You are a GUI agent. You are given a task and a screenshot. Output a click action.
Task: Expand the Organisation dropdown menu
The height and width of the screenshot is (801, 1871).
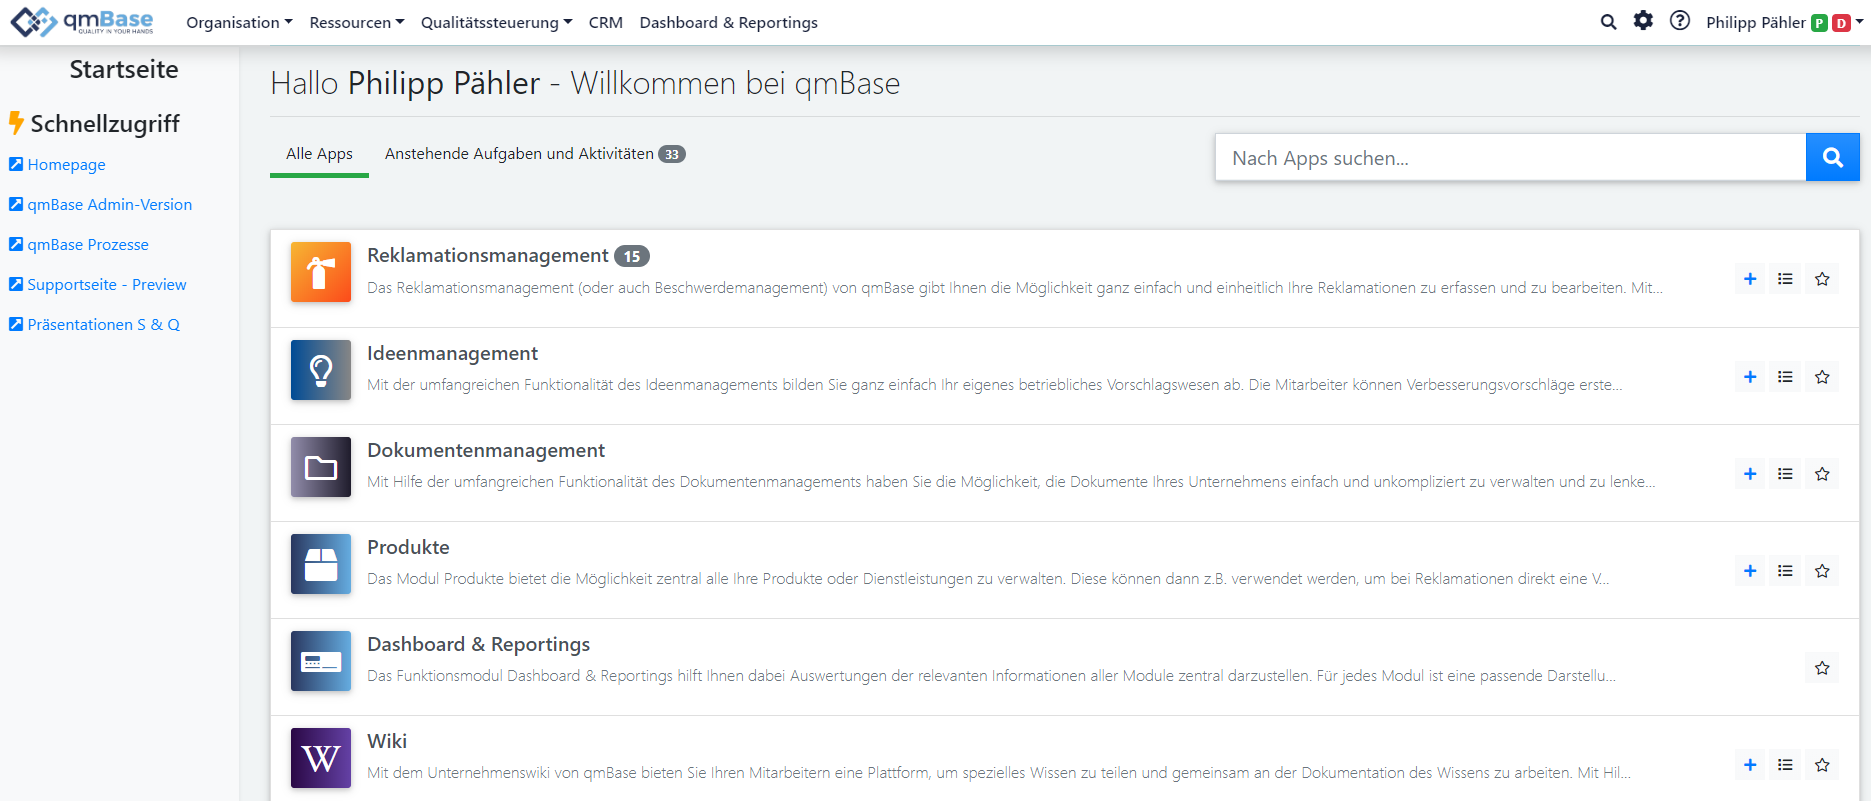[239, 22]
